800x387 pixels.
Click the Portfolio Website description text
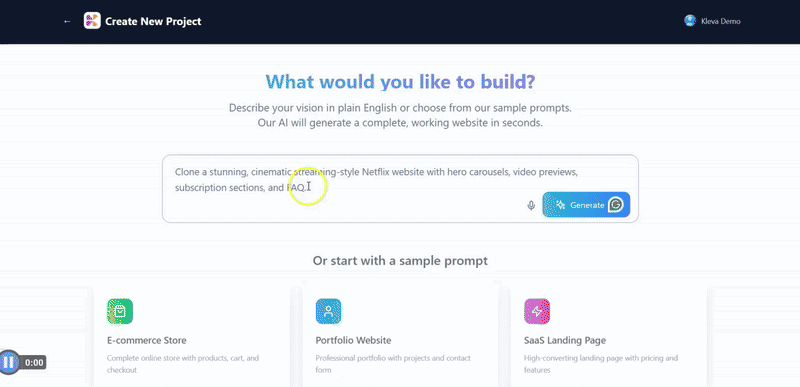[x=393, y=364]
